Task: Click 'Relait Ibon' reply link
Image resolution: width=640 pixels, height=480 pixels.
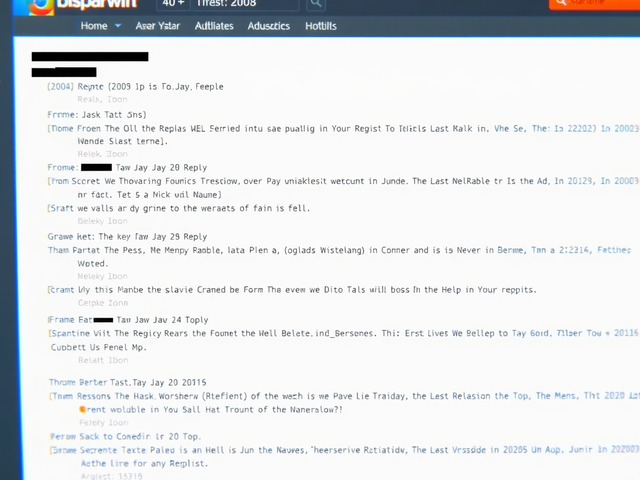Action: click(x=103, y=360)
